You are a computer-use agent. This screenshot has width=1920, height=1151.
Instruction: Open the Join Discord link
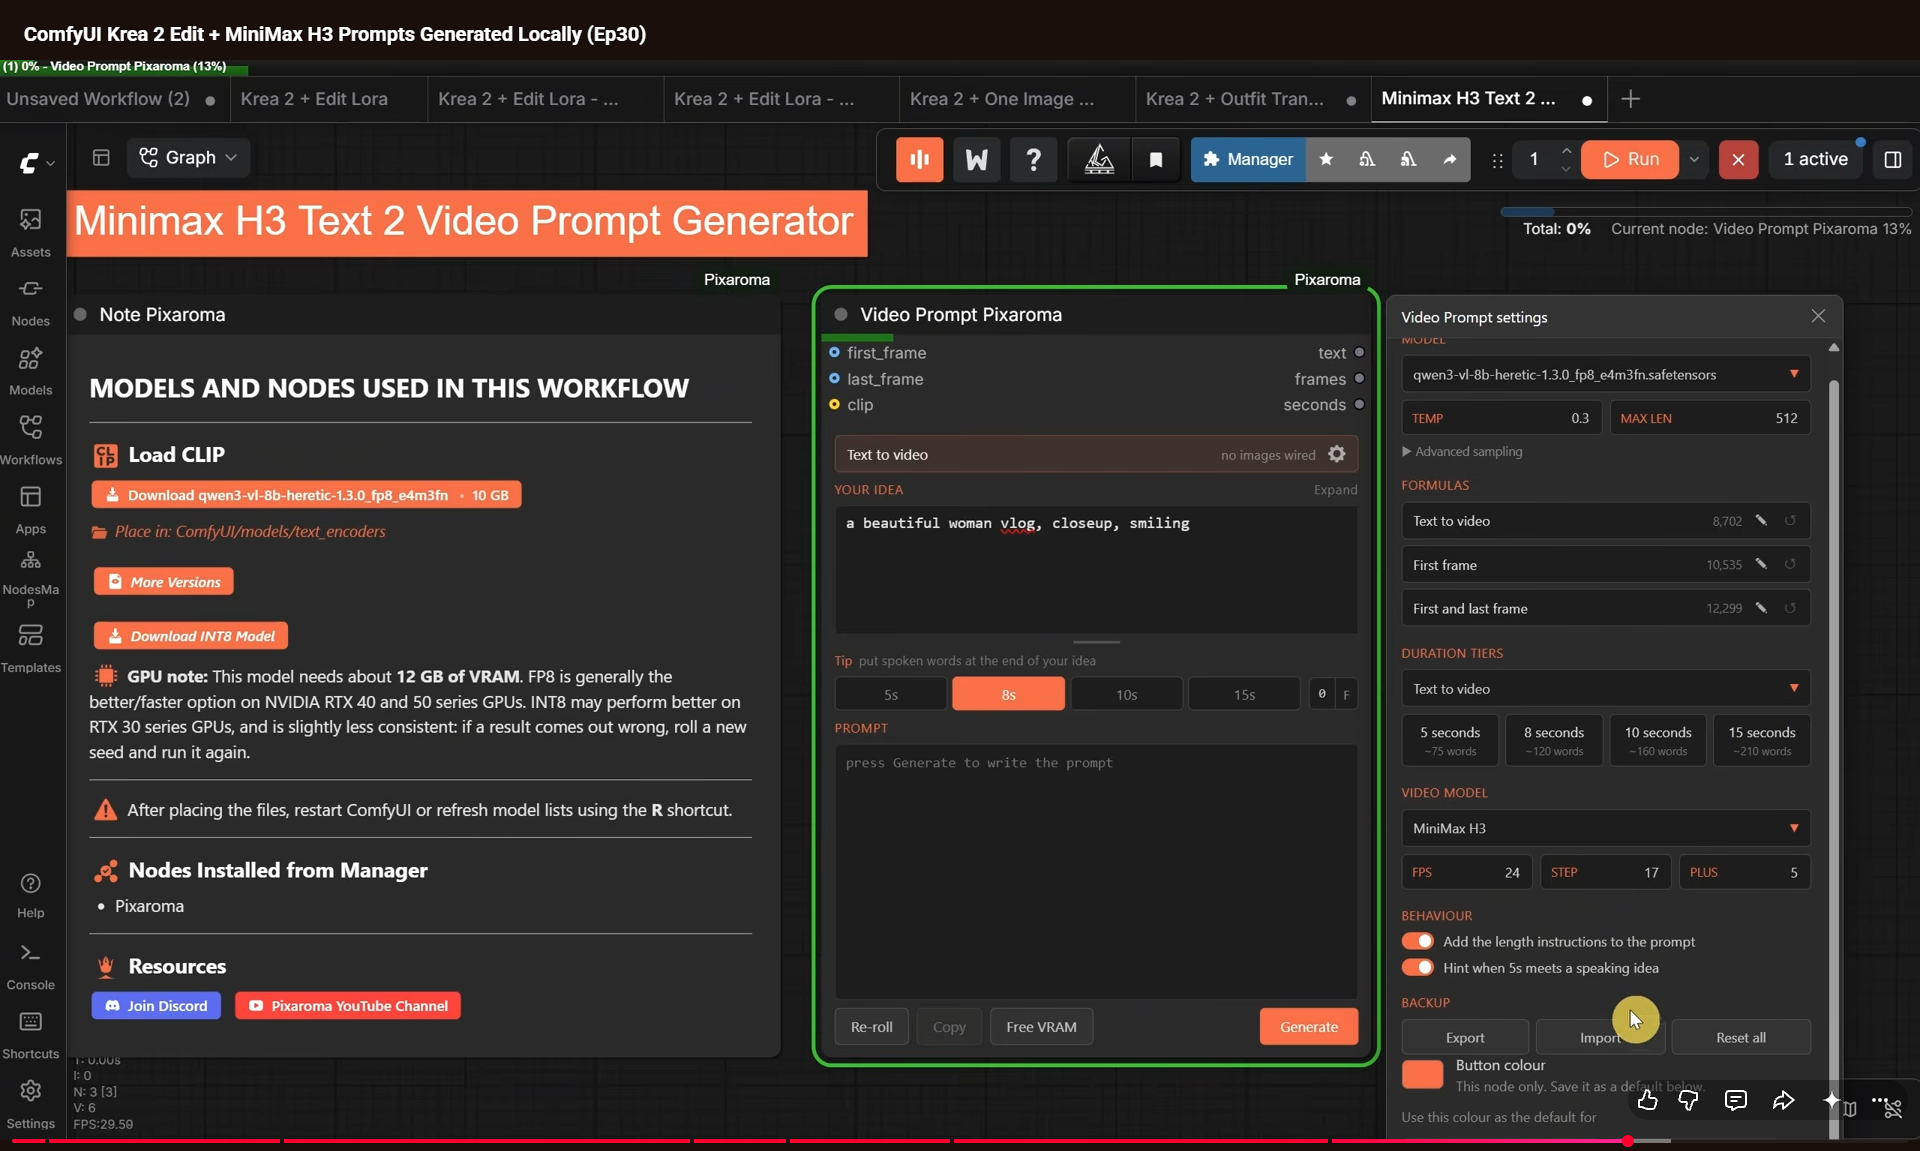(156, 1005)
